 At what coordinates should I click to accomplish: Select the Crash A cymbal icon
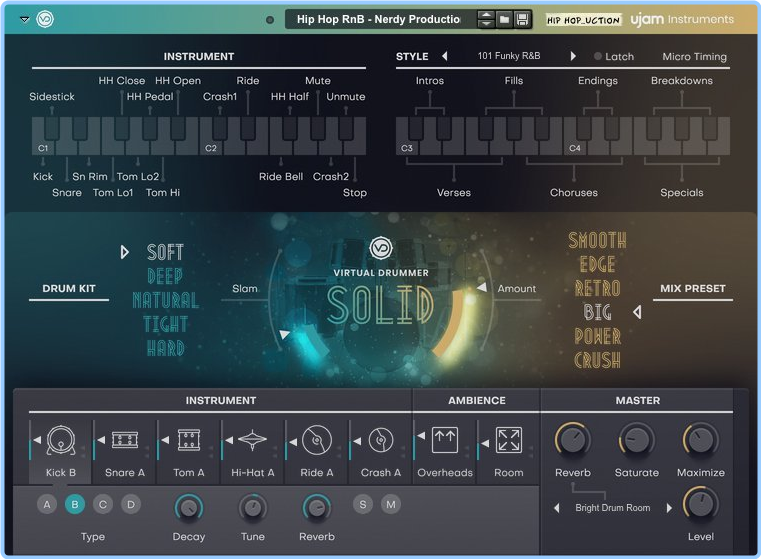380,440
